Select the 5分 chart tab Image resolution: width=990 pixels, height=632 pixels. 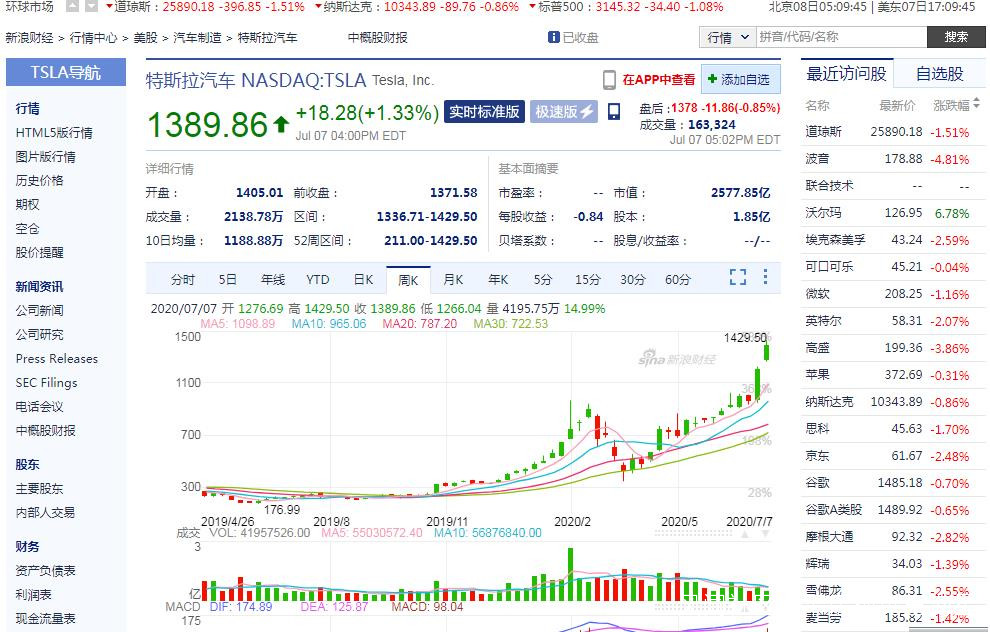tap(542, 280)
